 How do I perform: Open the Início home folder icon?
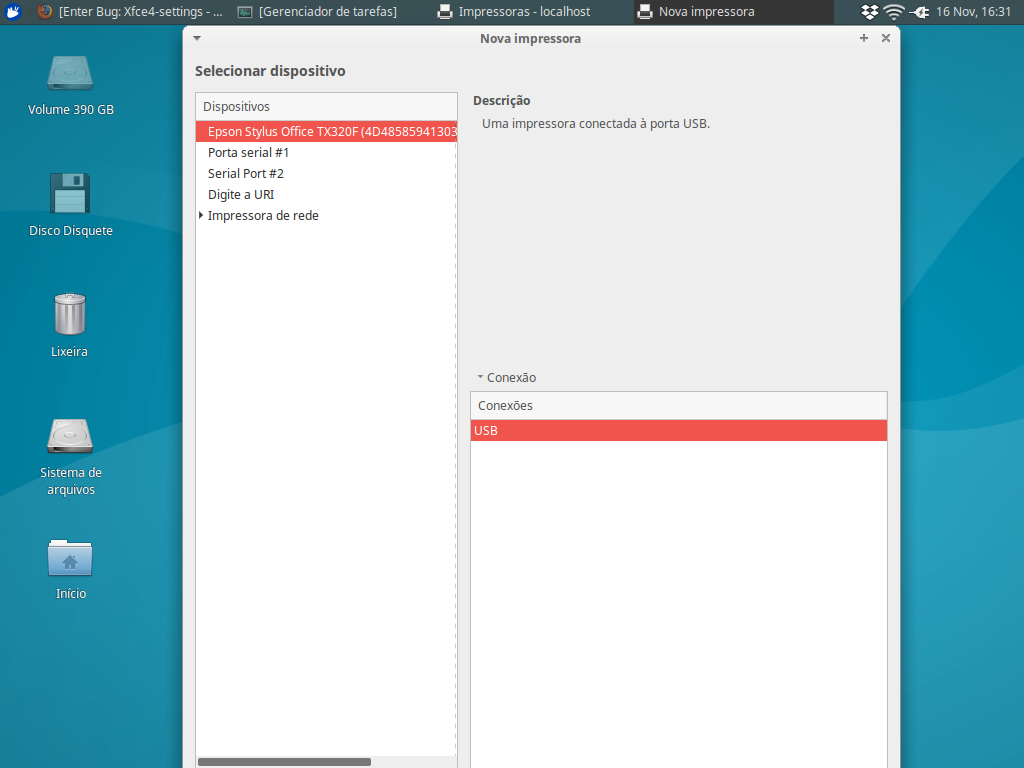[x=70, y=558]
